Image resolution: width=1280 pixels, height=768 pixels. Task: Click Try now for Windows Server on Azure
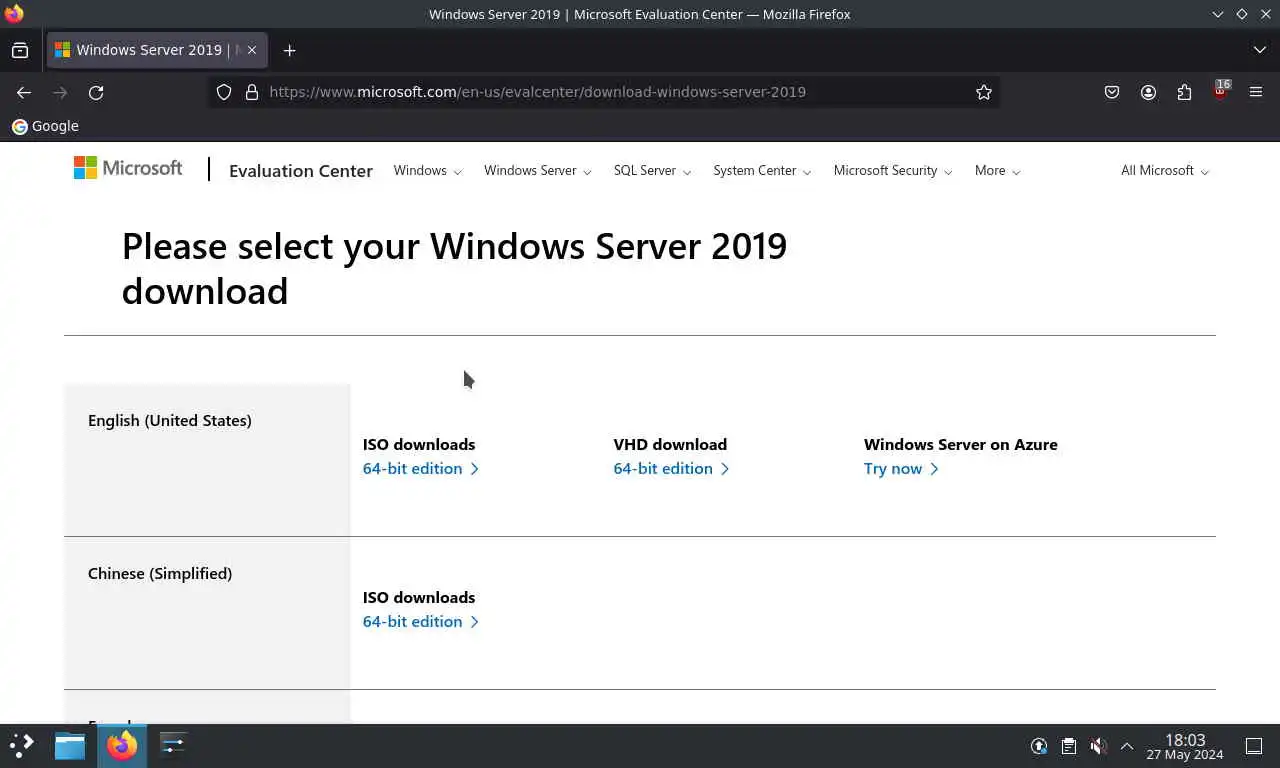(x=901, y=469)
